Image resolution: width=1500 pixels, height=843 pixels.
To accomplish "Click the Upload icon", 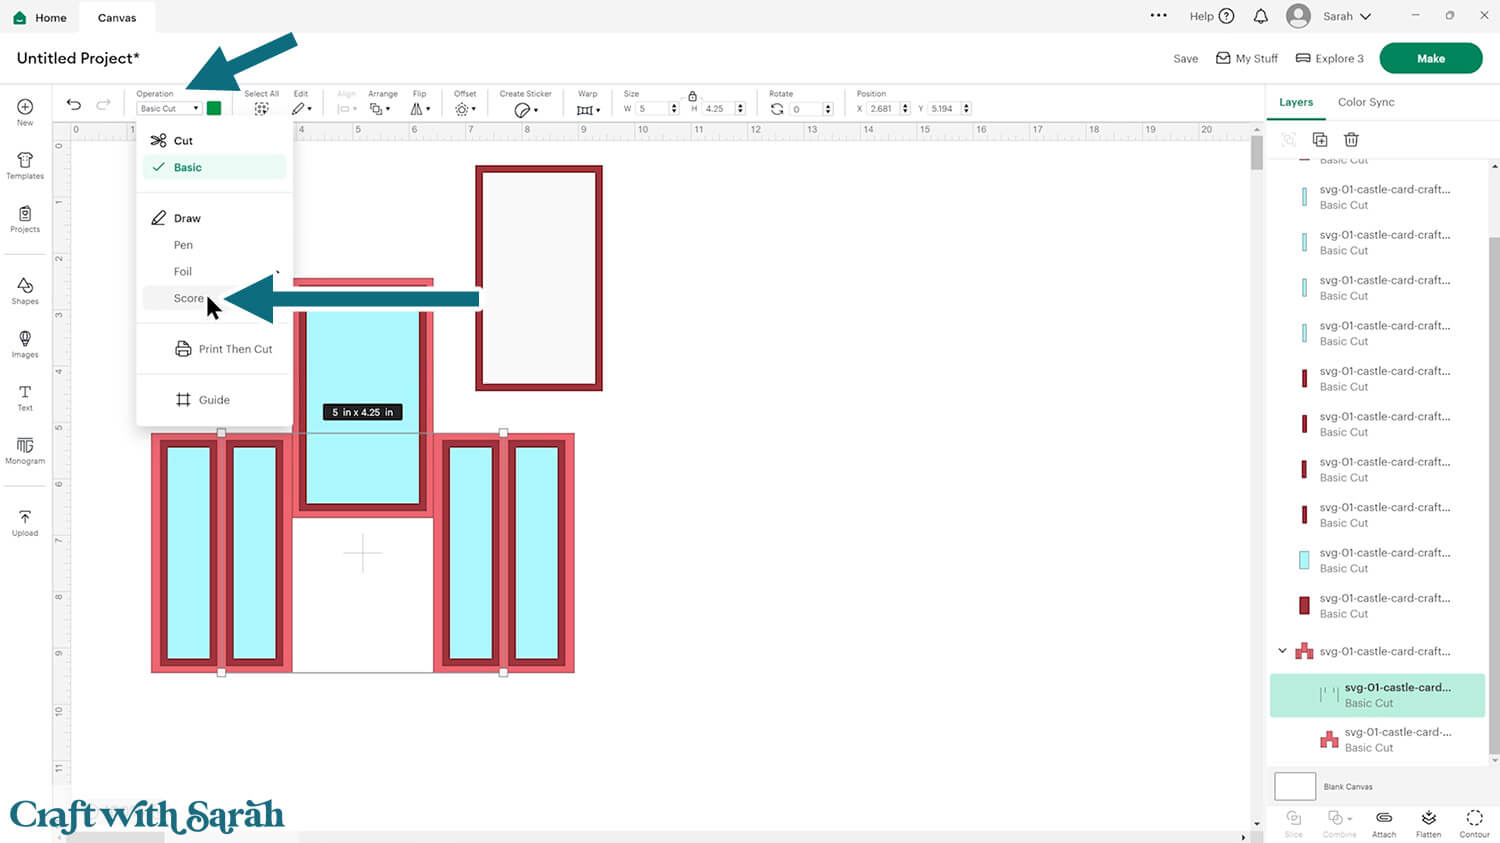I will point(25,522).
